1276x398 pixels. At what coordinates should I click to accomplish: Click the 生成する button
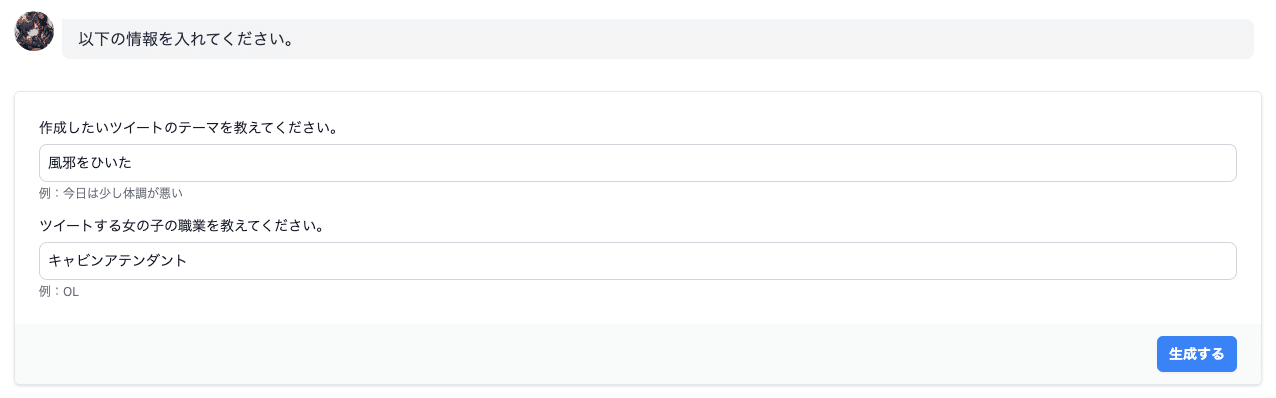coord(1196,354)
